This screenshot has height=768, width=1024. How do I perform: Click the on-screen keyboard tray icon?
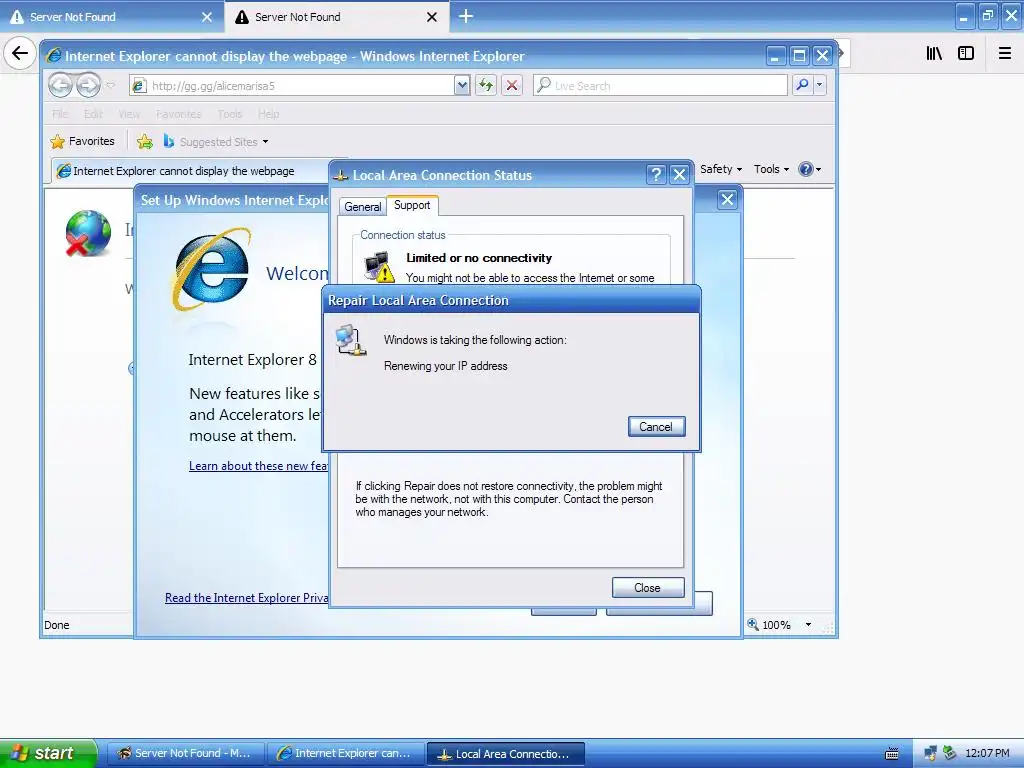pos(891,754)
